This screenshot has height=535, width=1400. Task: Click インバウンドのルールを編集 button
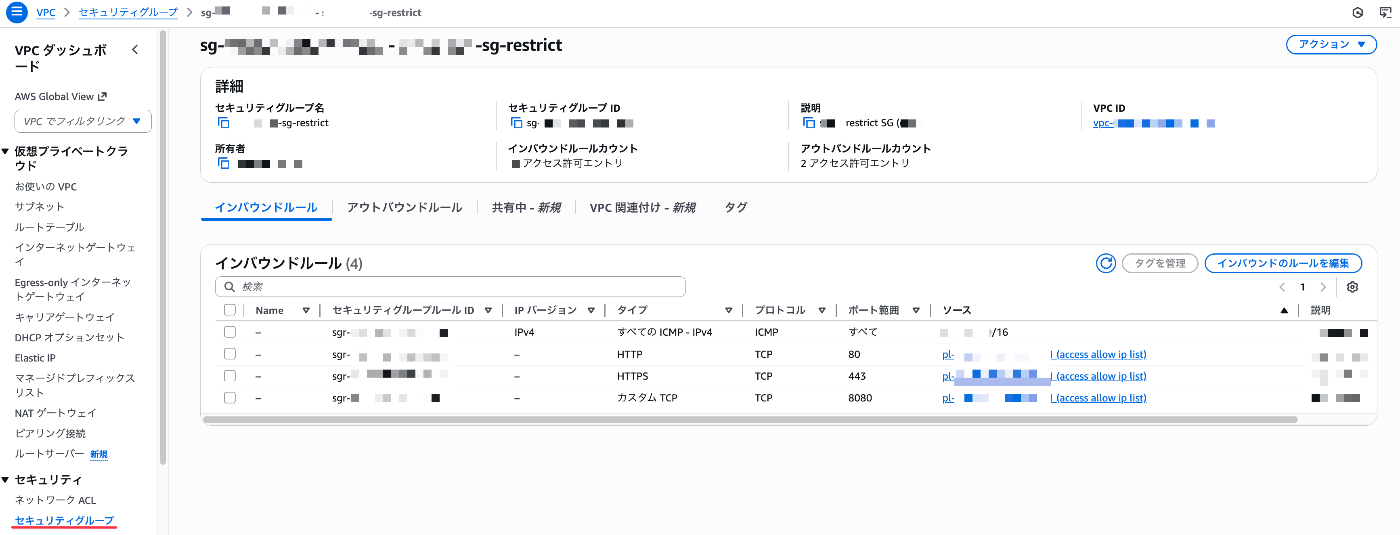[x=1283, y=263]
